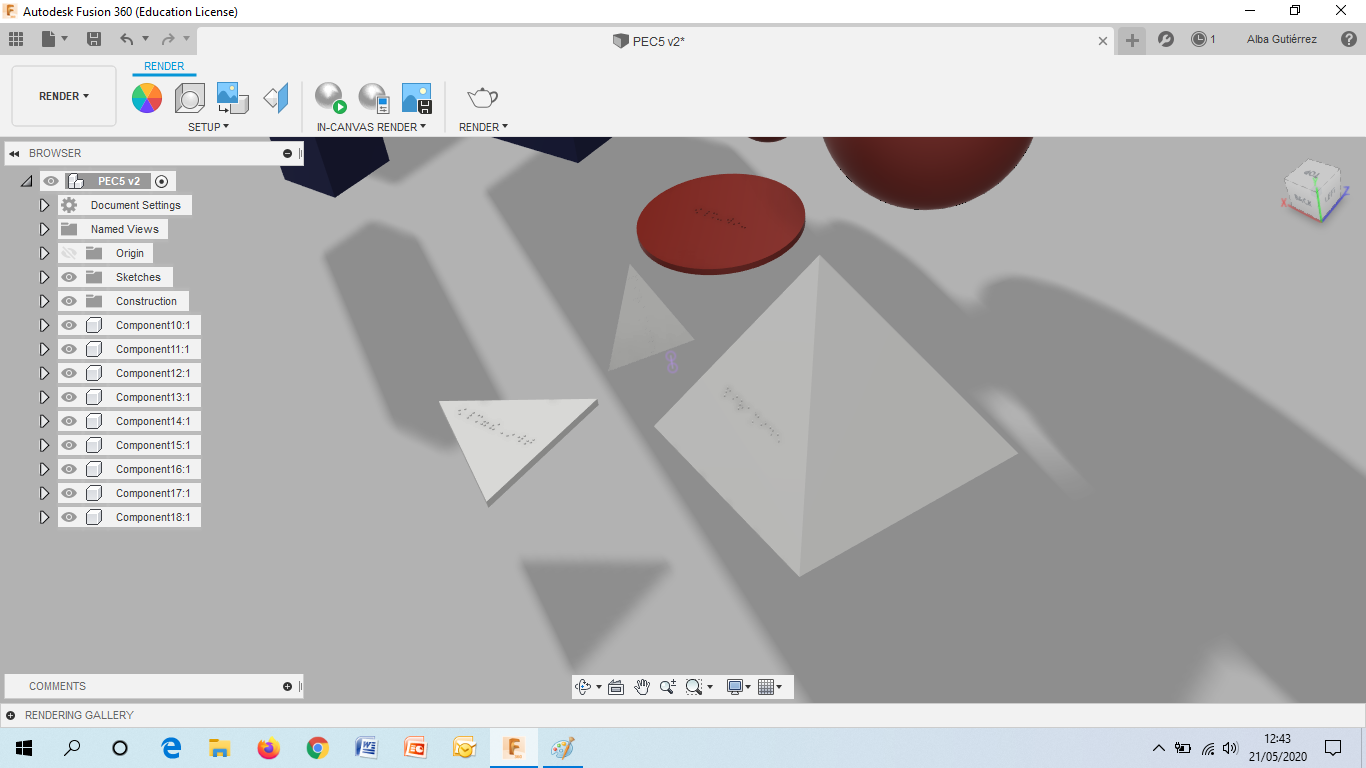Expand Component11:1 tree node

[44, 349]
